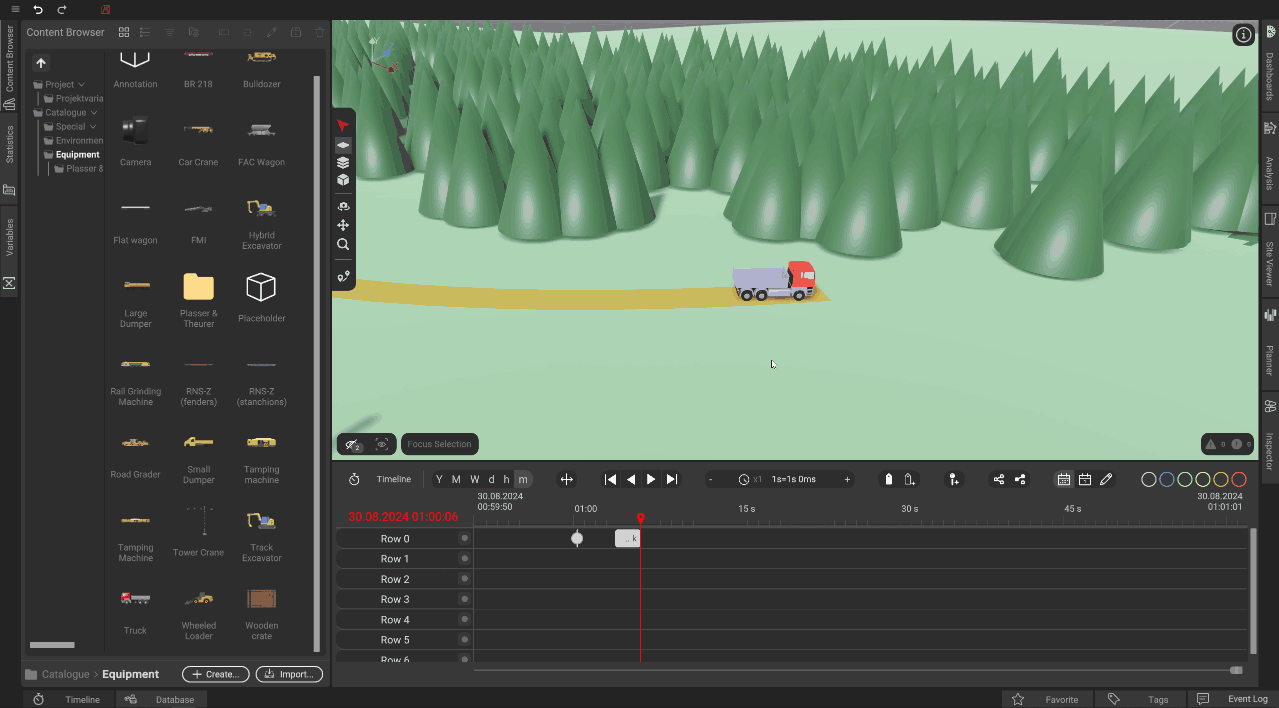Image resolution: width=1279 pixels, height=708 pixels.
Task: Open the Content Browser filter icon
Action: tap(170, 32)
